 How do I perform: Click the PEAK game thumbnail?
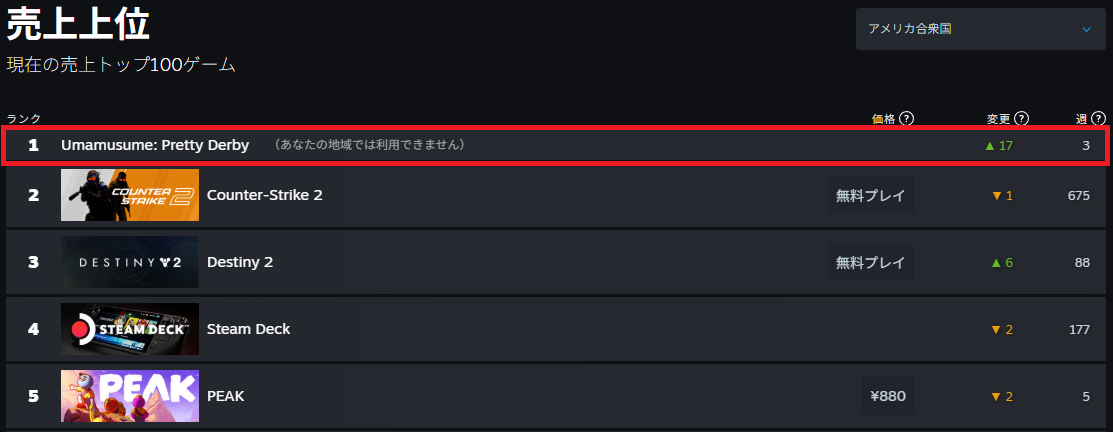[x=130, y=396]
